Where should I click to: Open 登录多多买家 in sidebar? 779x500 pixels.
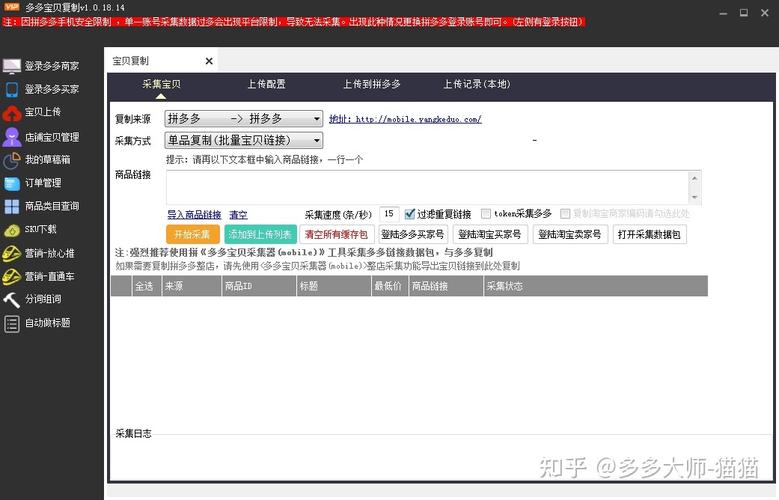point(52,89)
